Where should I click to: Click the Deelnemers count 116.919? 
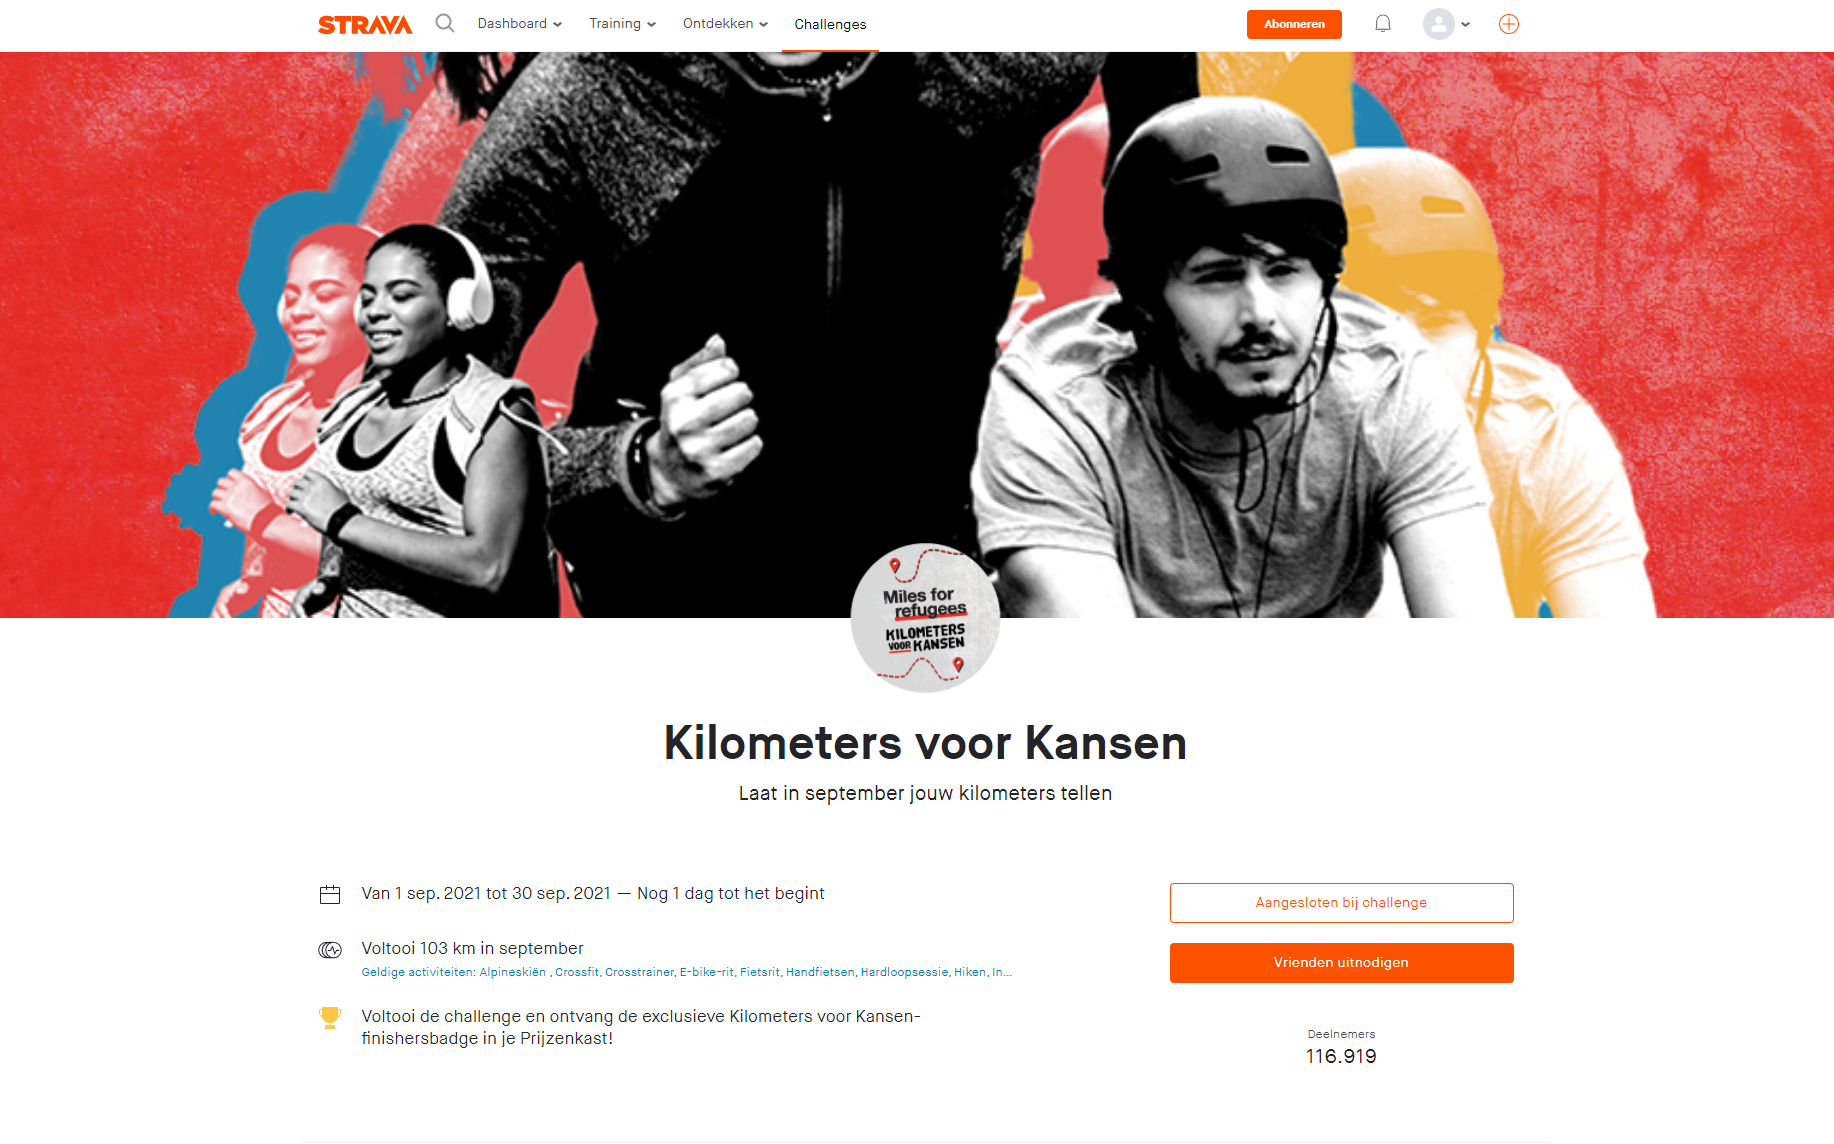tap(1341, 1056)
